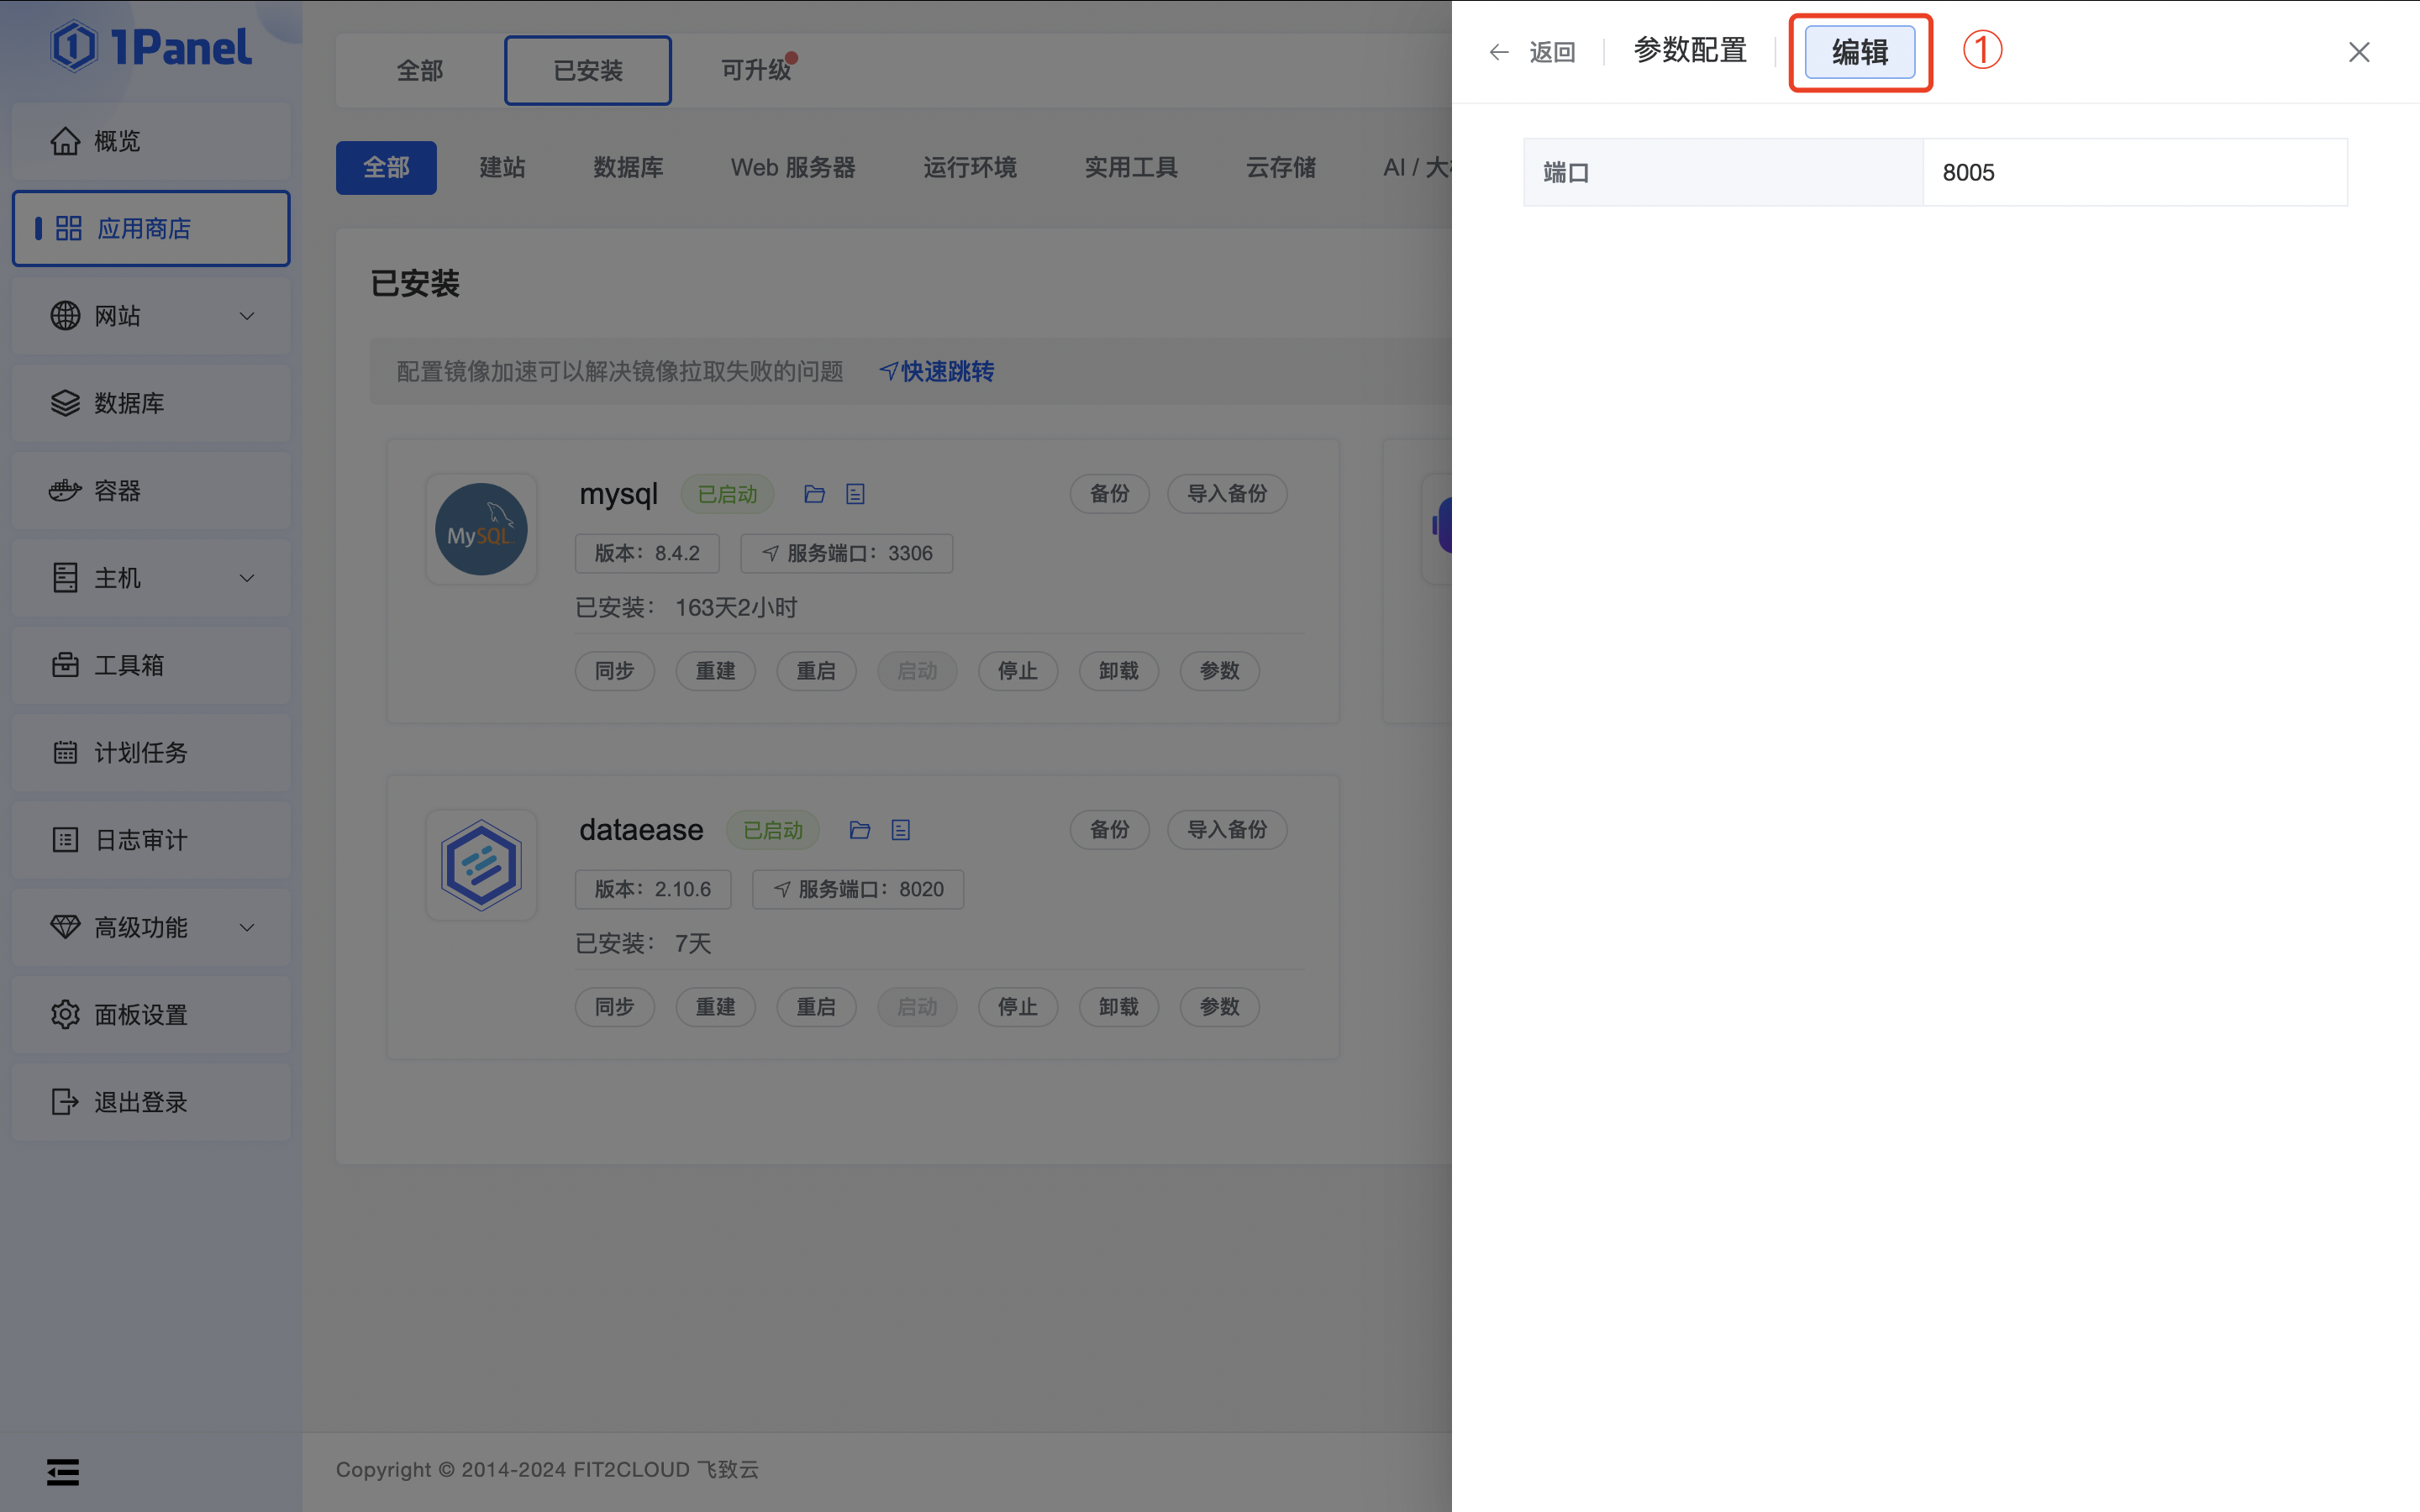The width and height of the screenshot is (2420, 1512).
Task: Select the 数据库 category tab
Action: (628, 167)
